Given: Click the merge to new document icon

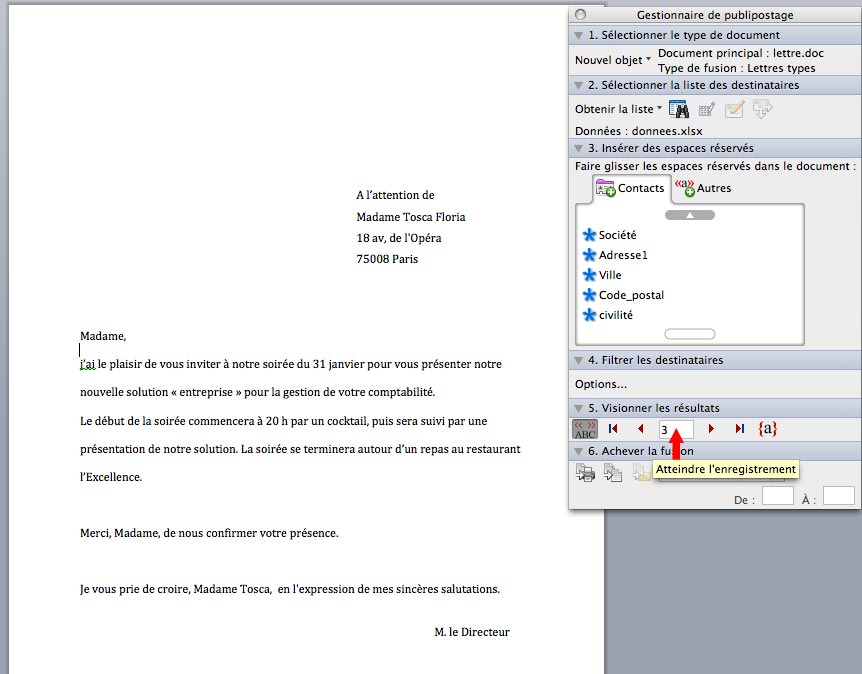Looking at the screenshot, I should (x=613, y=471).
